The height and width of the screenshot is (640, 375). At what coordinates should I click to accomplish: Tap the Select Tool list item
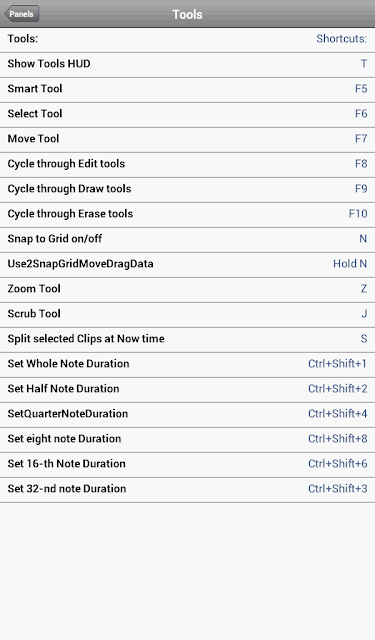pyautogui.click(x=187, y=115)
